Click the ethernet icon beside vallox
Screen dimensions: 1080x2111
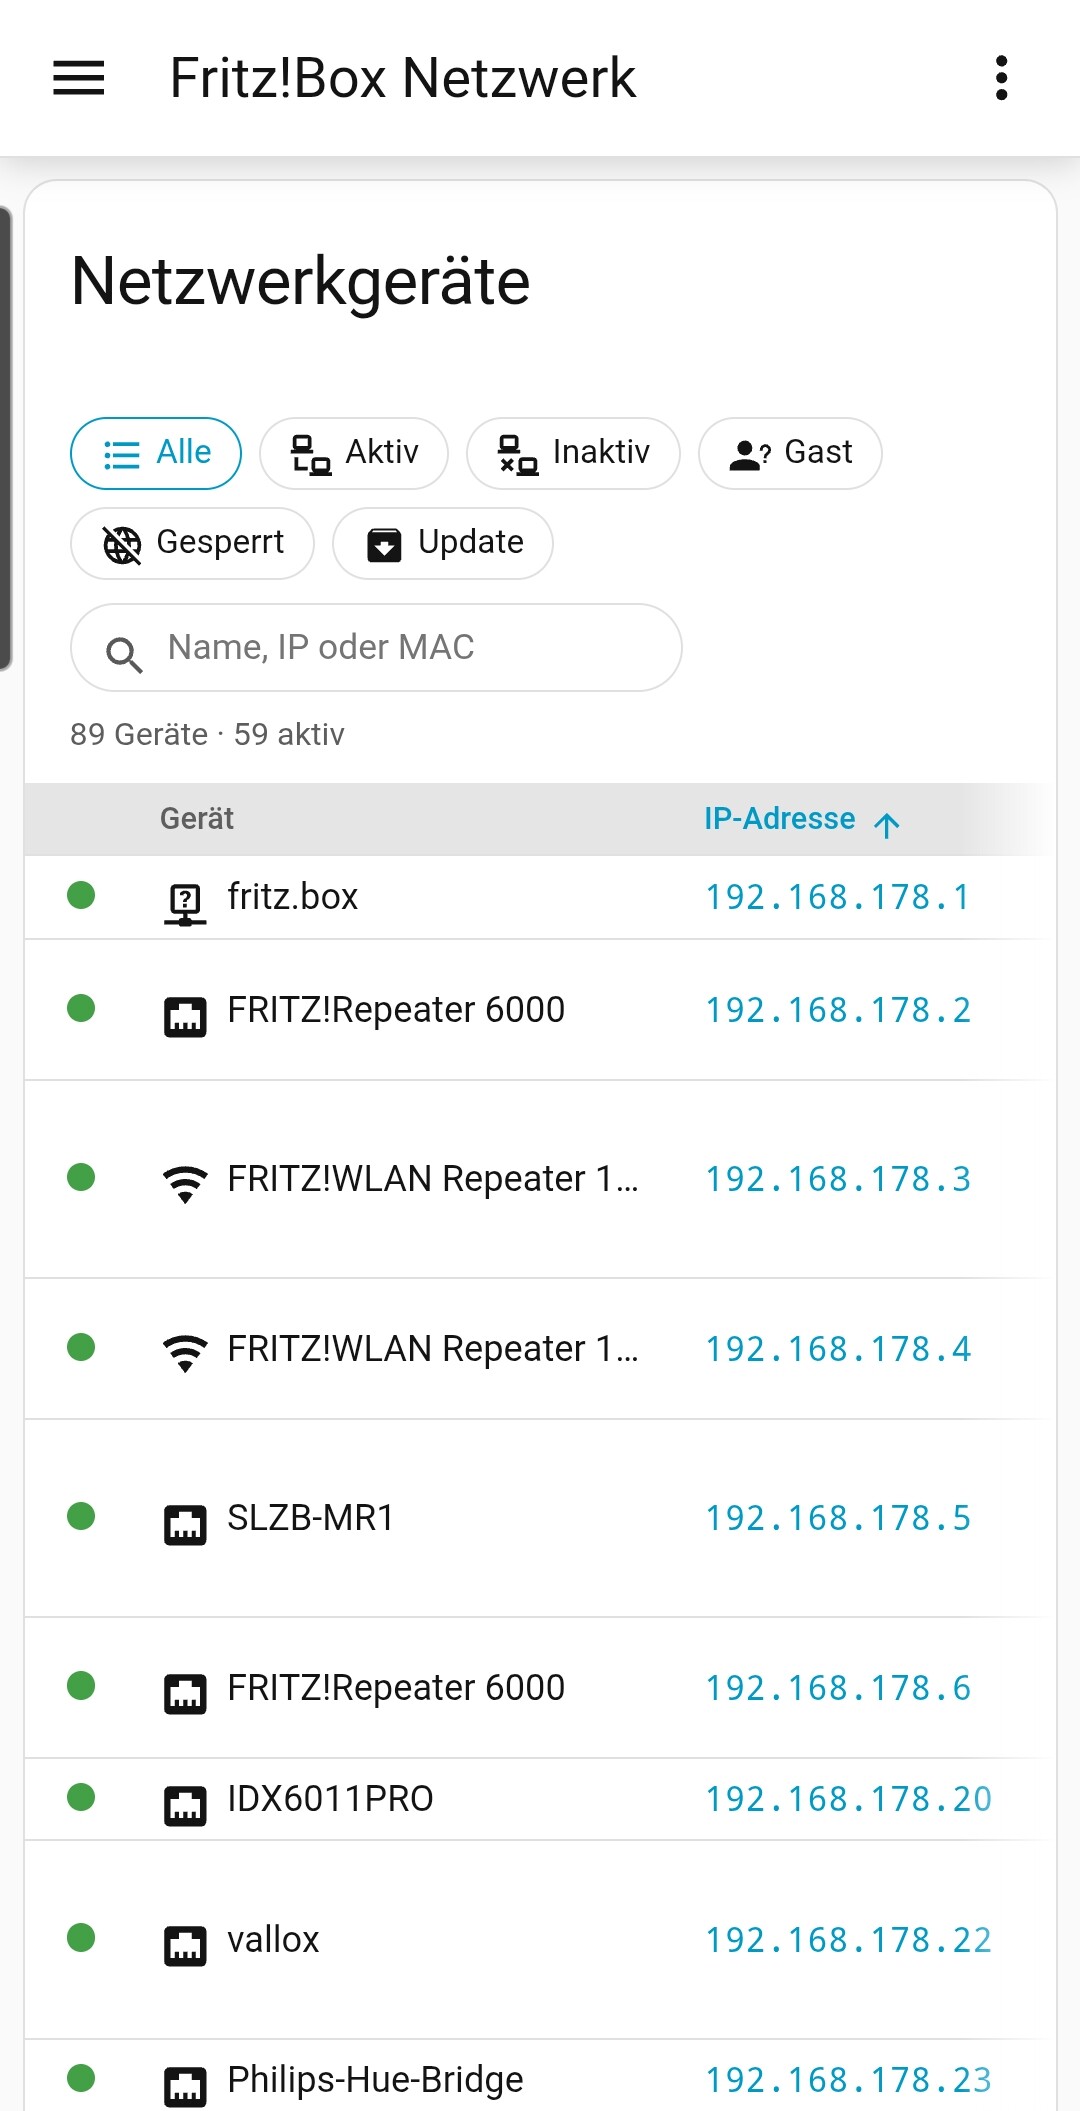point(185,1946)
